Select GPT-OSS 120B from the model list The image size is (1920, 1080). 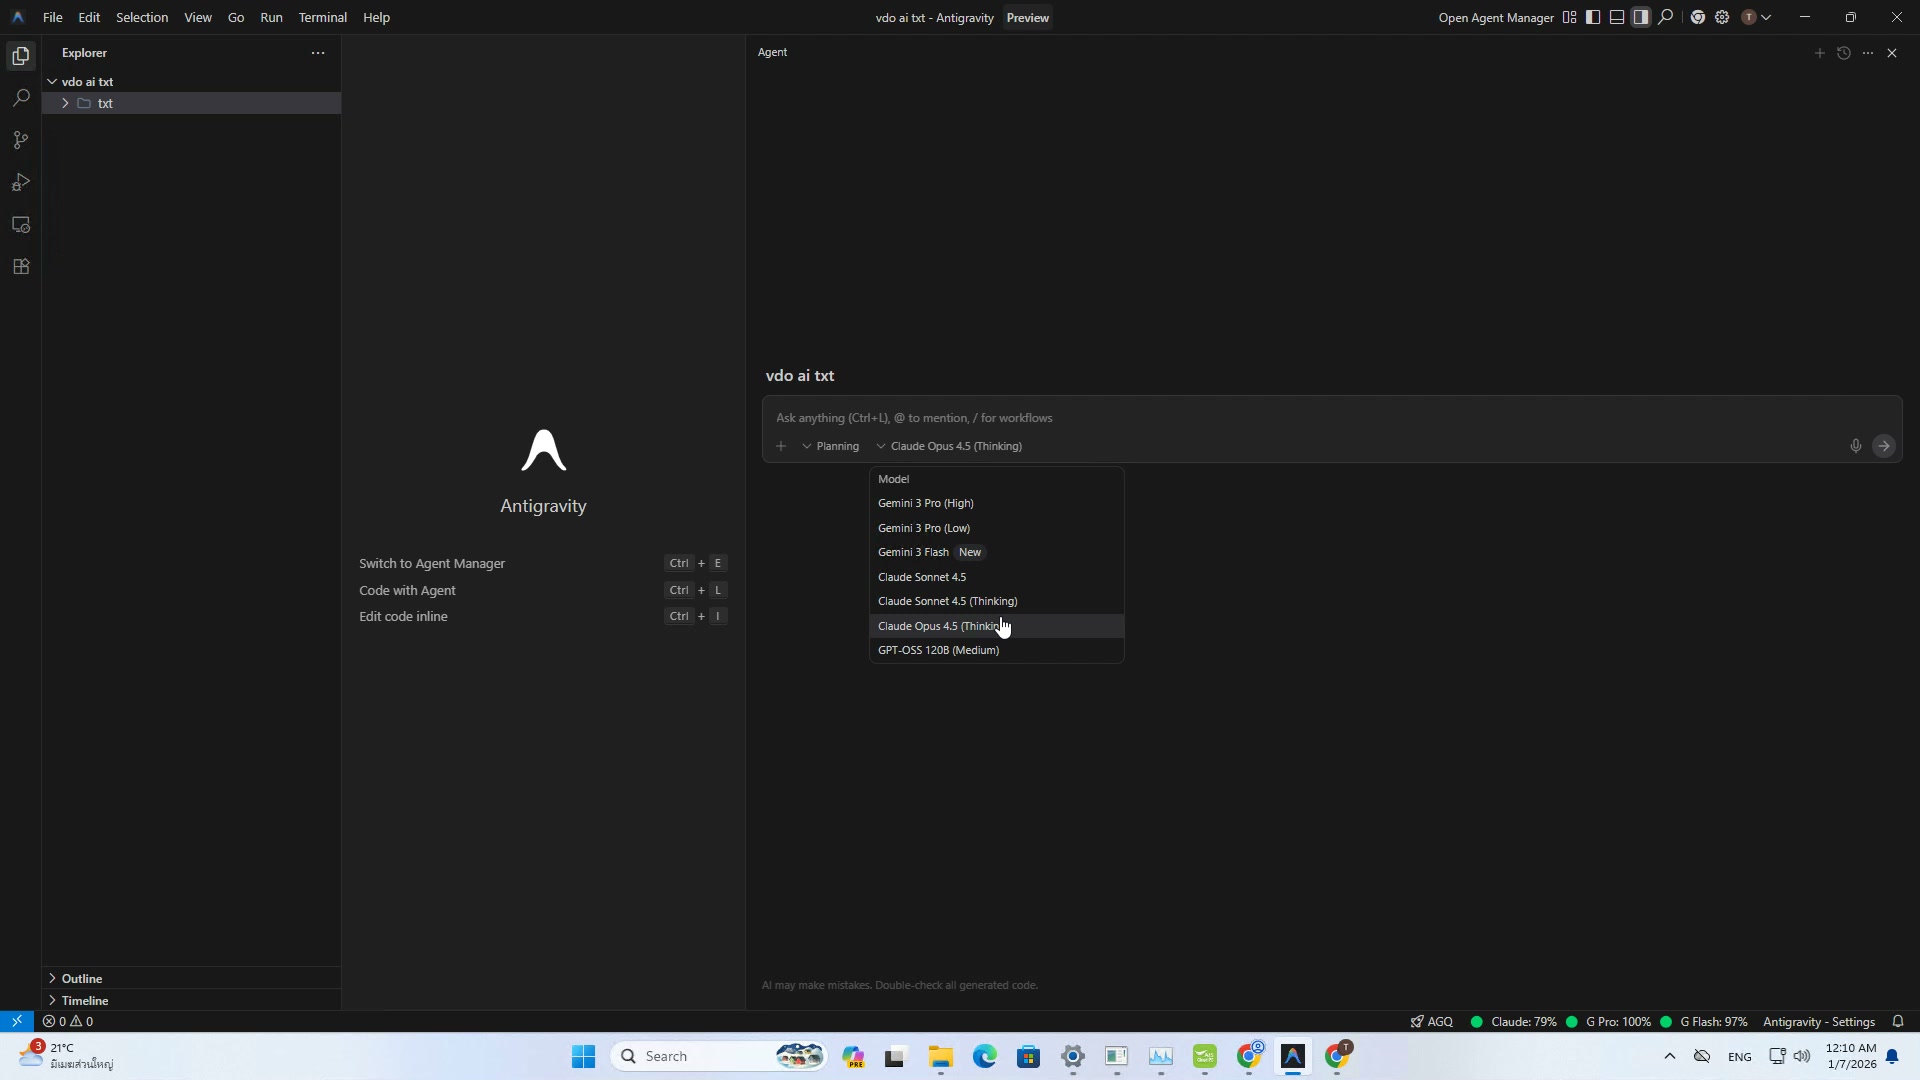937,650
